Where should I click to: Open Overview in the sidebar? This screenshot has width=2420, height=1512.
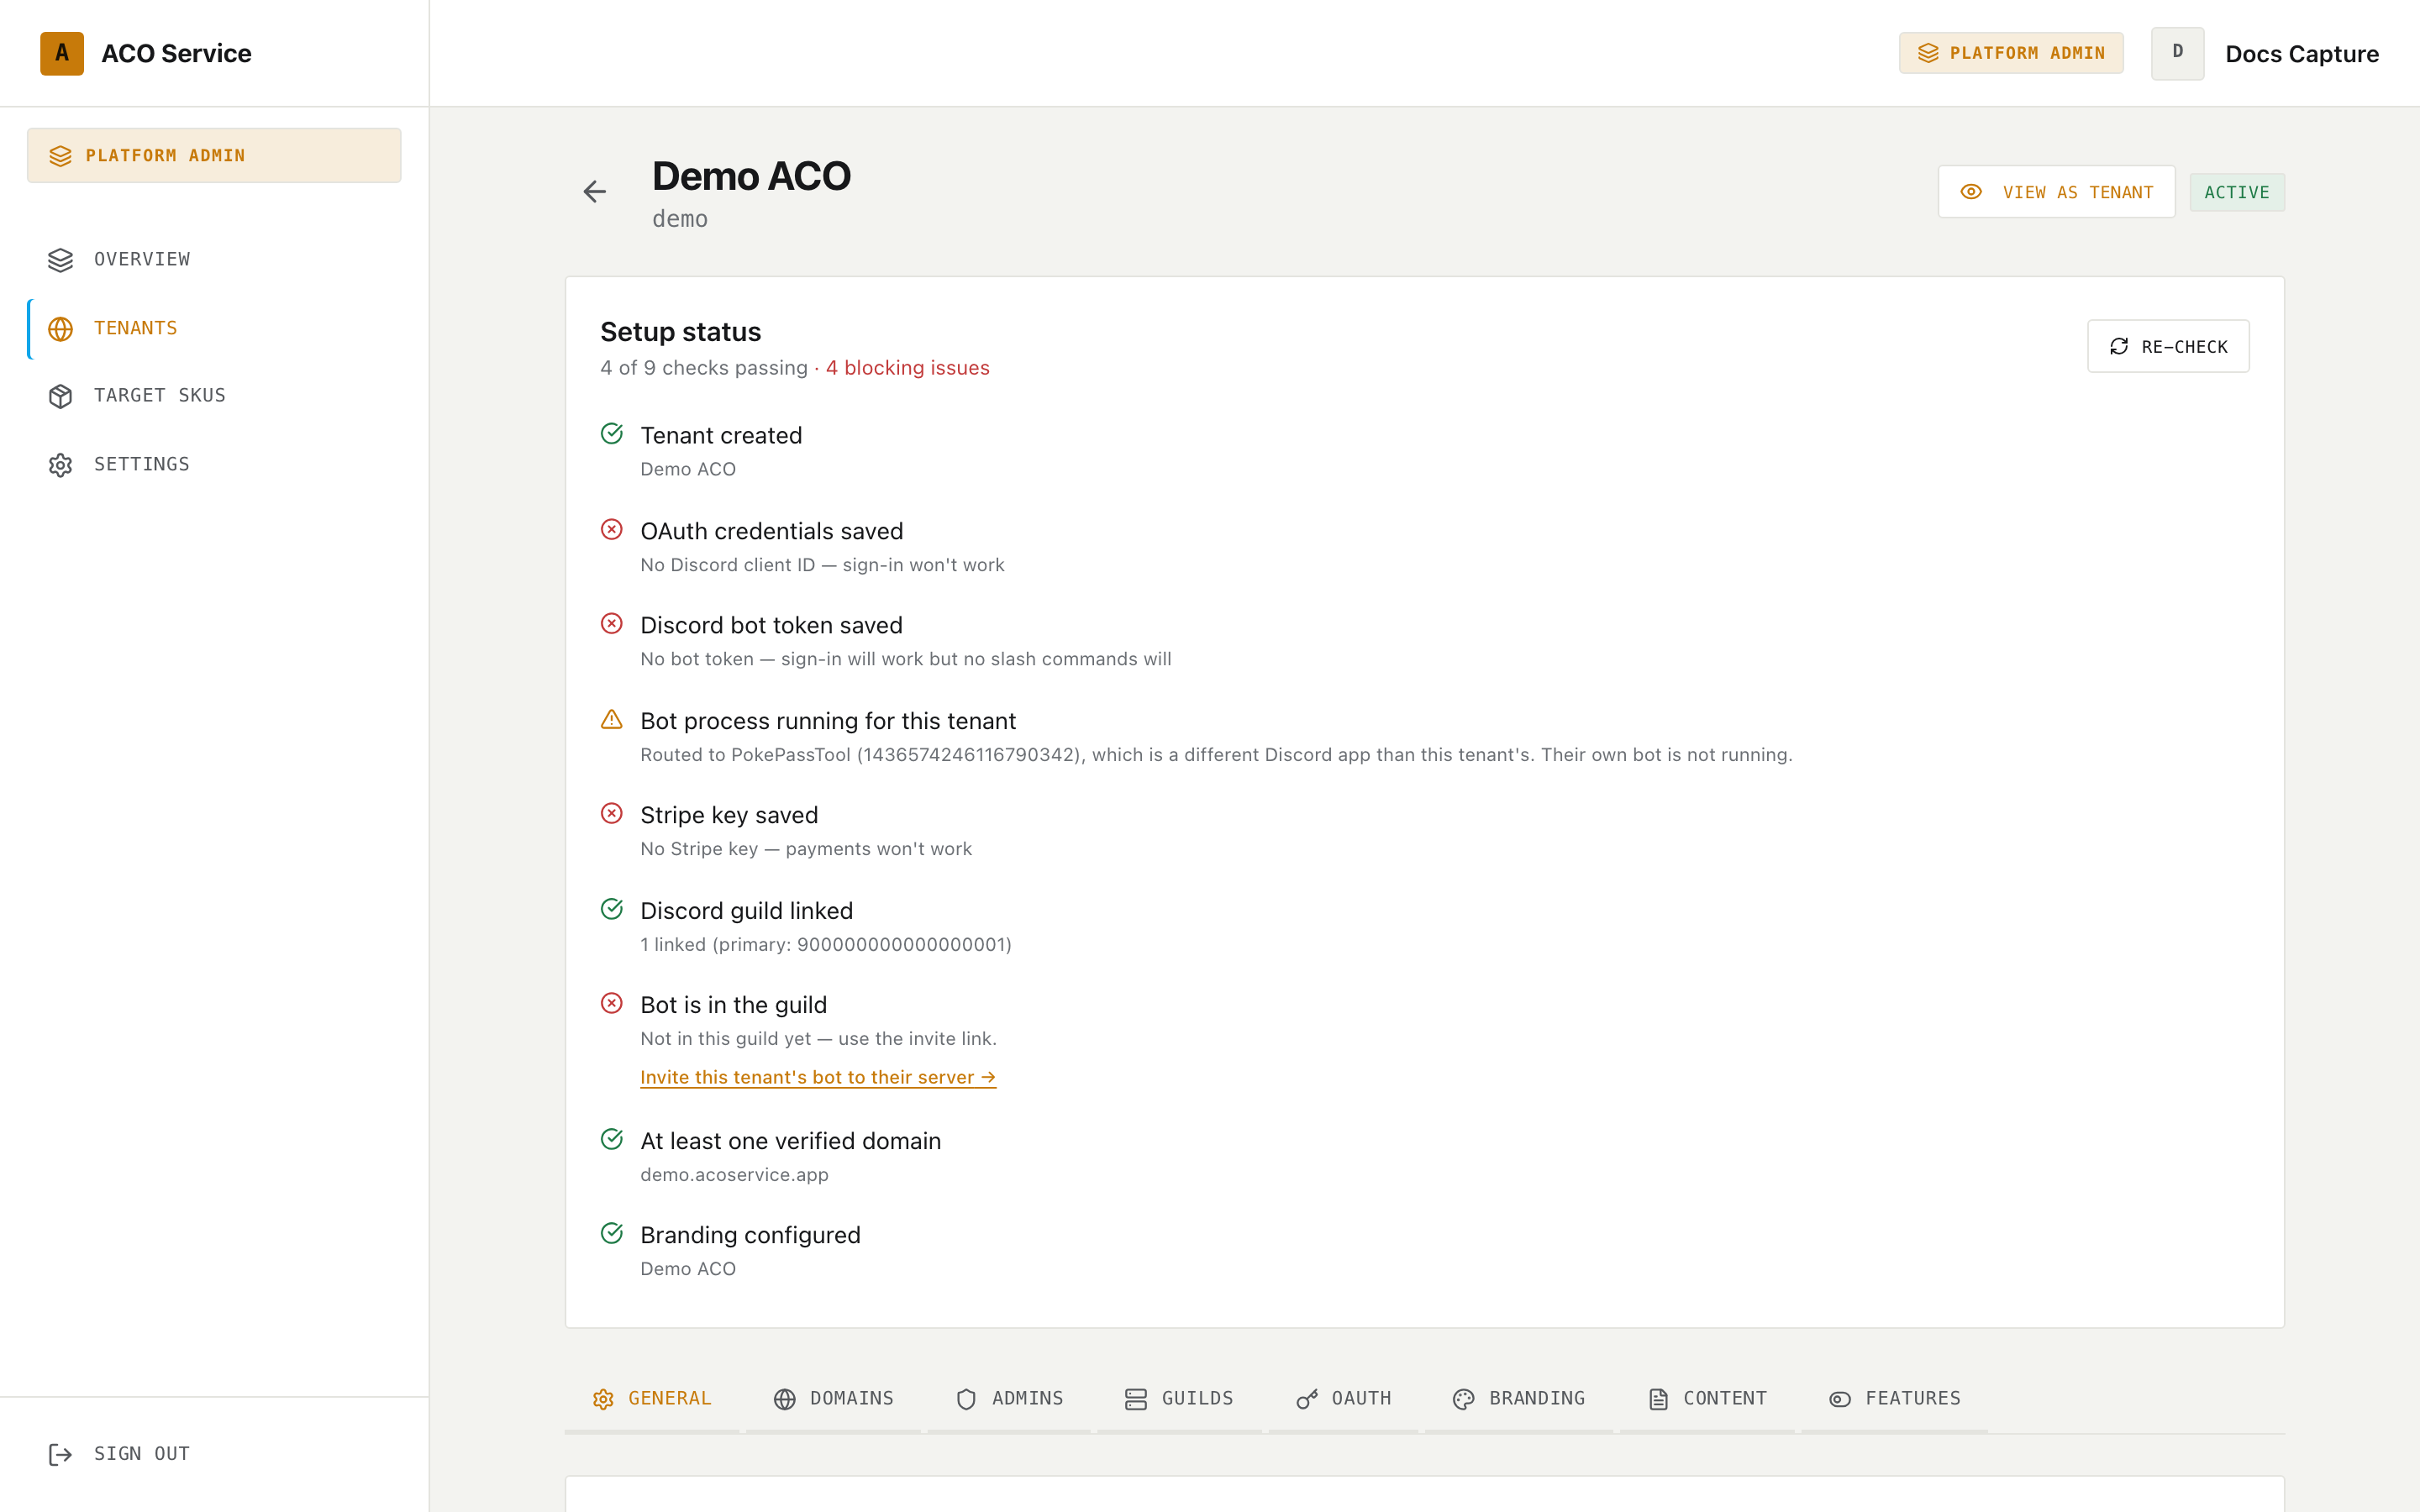click(214, 260)
